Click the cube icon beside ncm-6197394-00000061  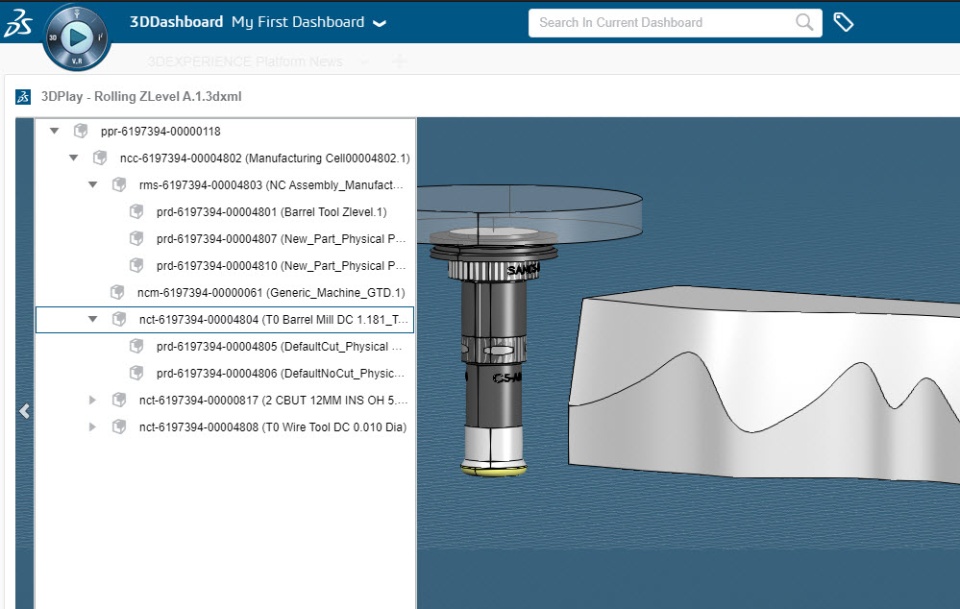pos(117,293)
